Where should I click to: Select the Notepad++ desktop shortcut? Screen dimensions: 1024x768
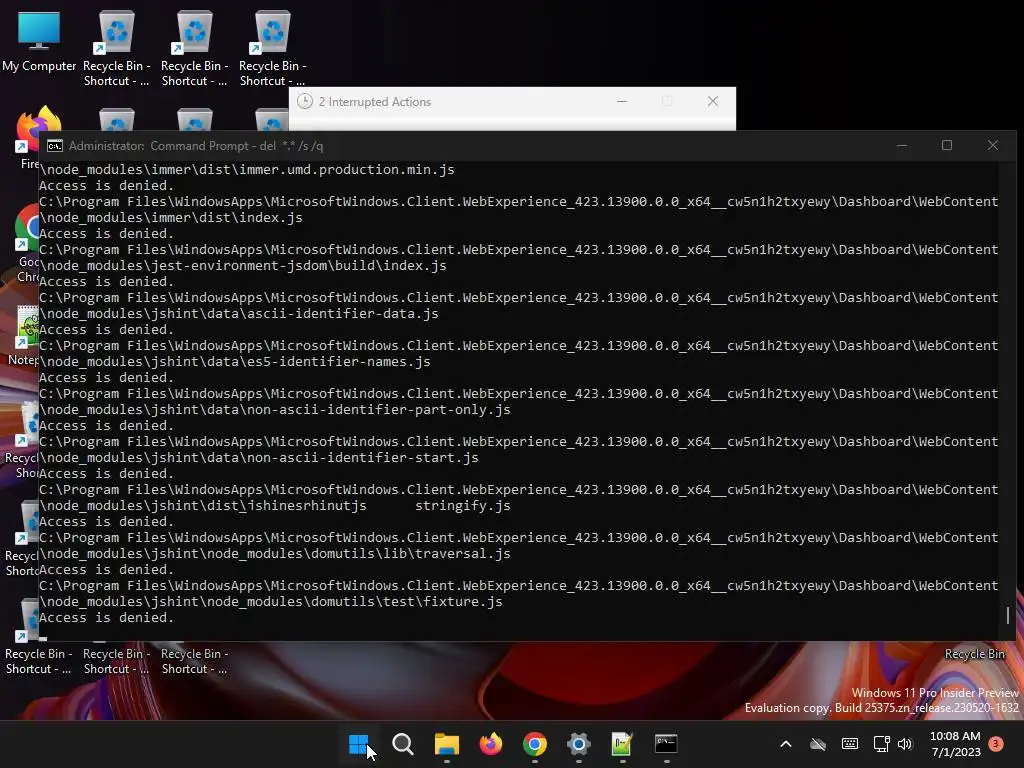(x=24, y=335)
